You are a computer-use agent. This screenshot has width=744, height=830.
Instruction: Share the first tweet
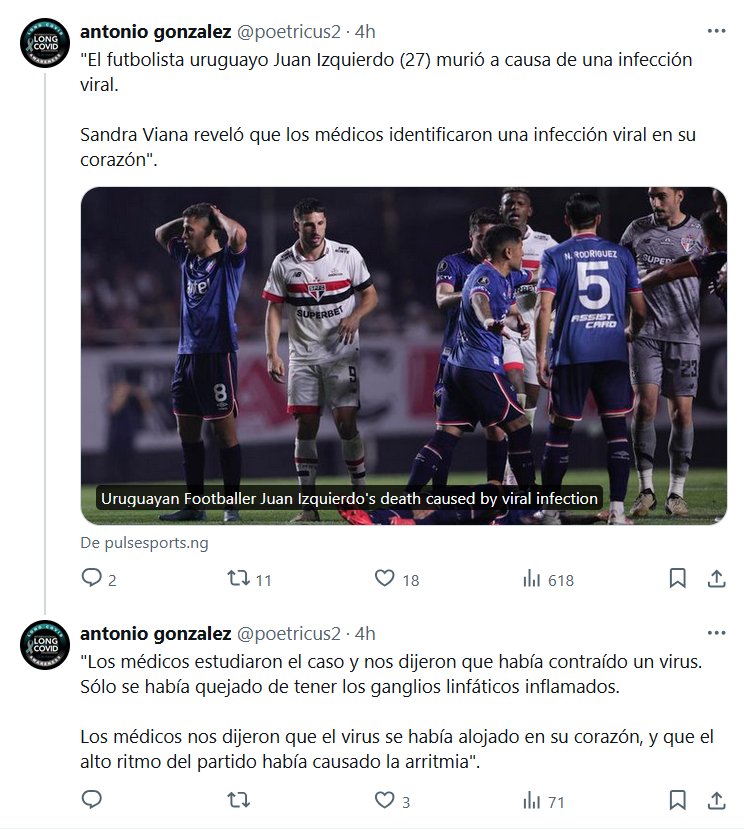(716, 579)
